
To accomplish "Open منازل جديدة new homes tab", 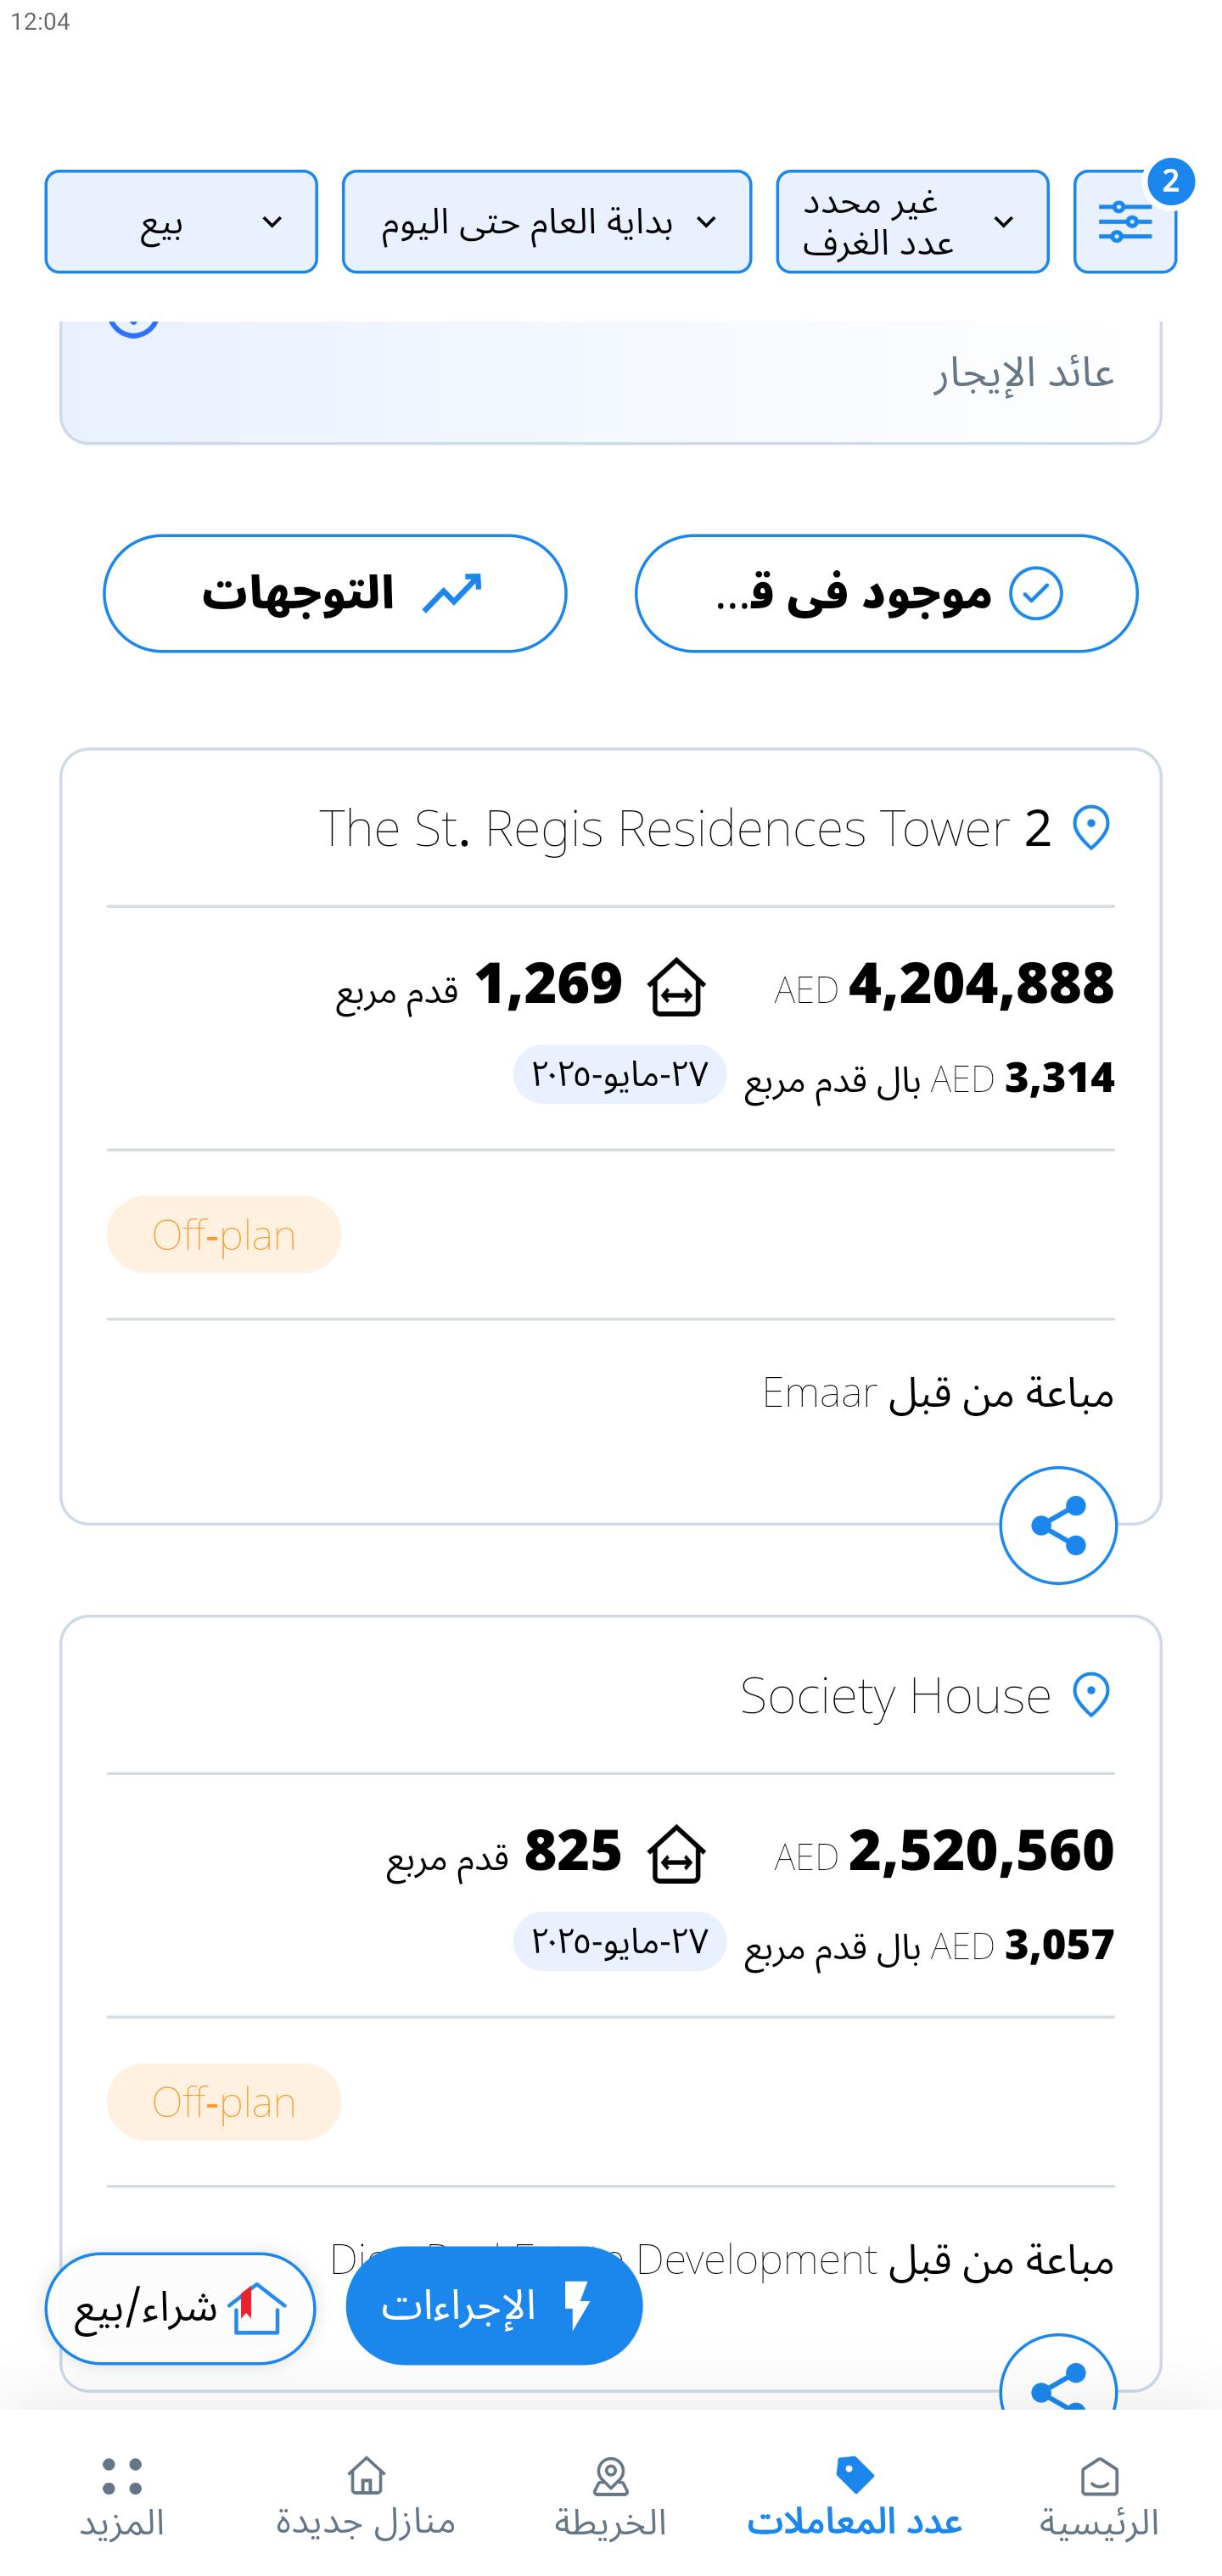I will coord(366,2497).
